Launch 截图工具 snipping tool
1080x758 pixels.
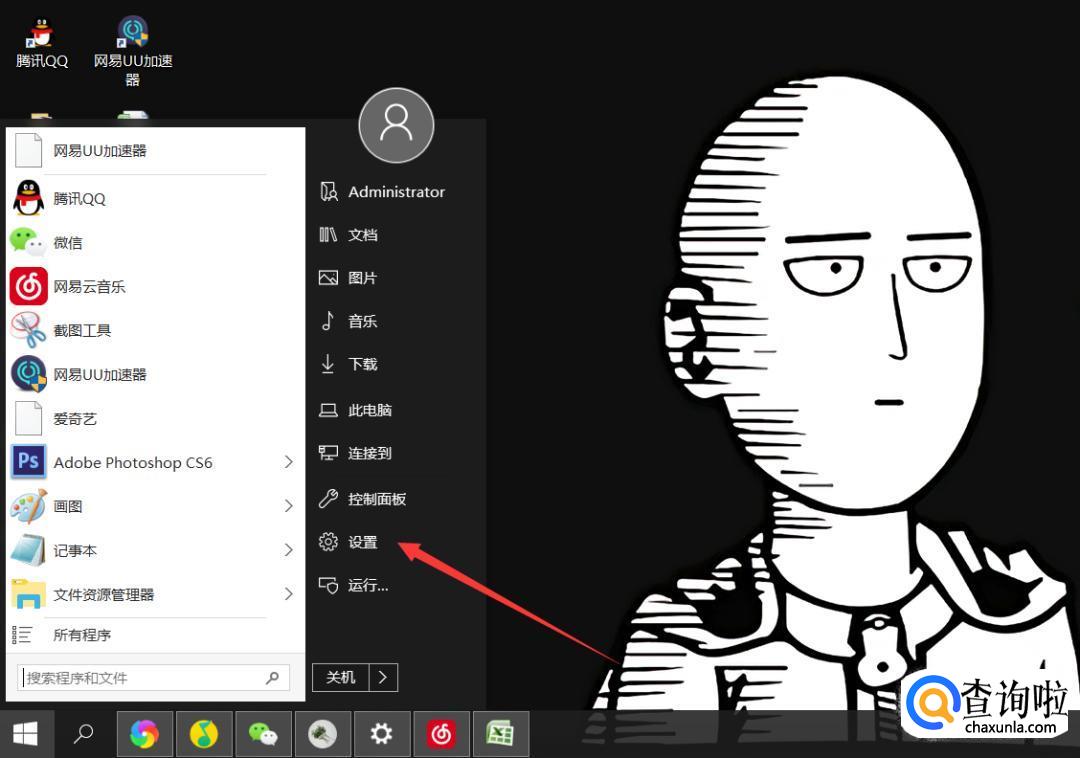pos(82,331)
